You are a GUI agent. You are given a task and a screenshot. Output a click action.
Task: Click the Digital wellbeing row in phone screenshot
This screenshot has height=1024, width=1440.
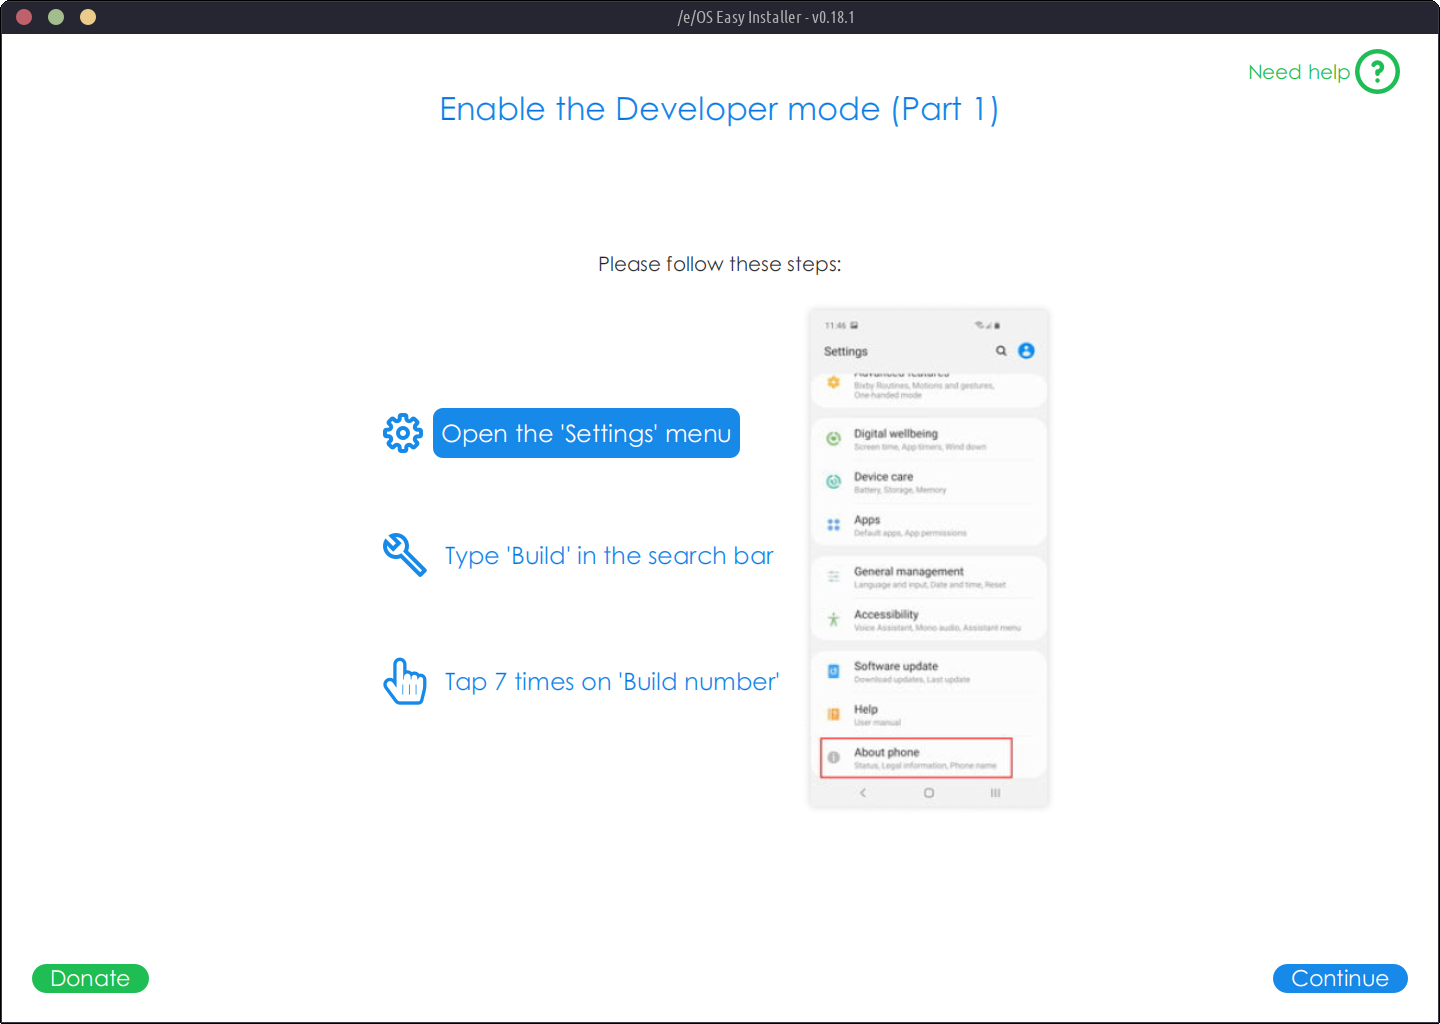tap(927, 439)
